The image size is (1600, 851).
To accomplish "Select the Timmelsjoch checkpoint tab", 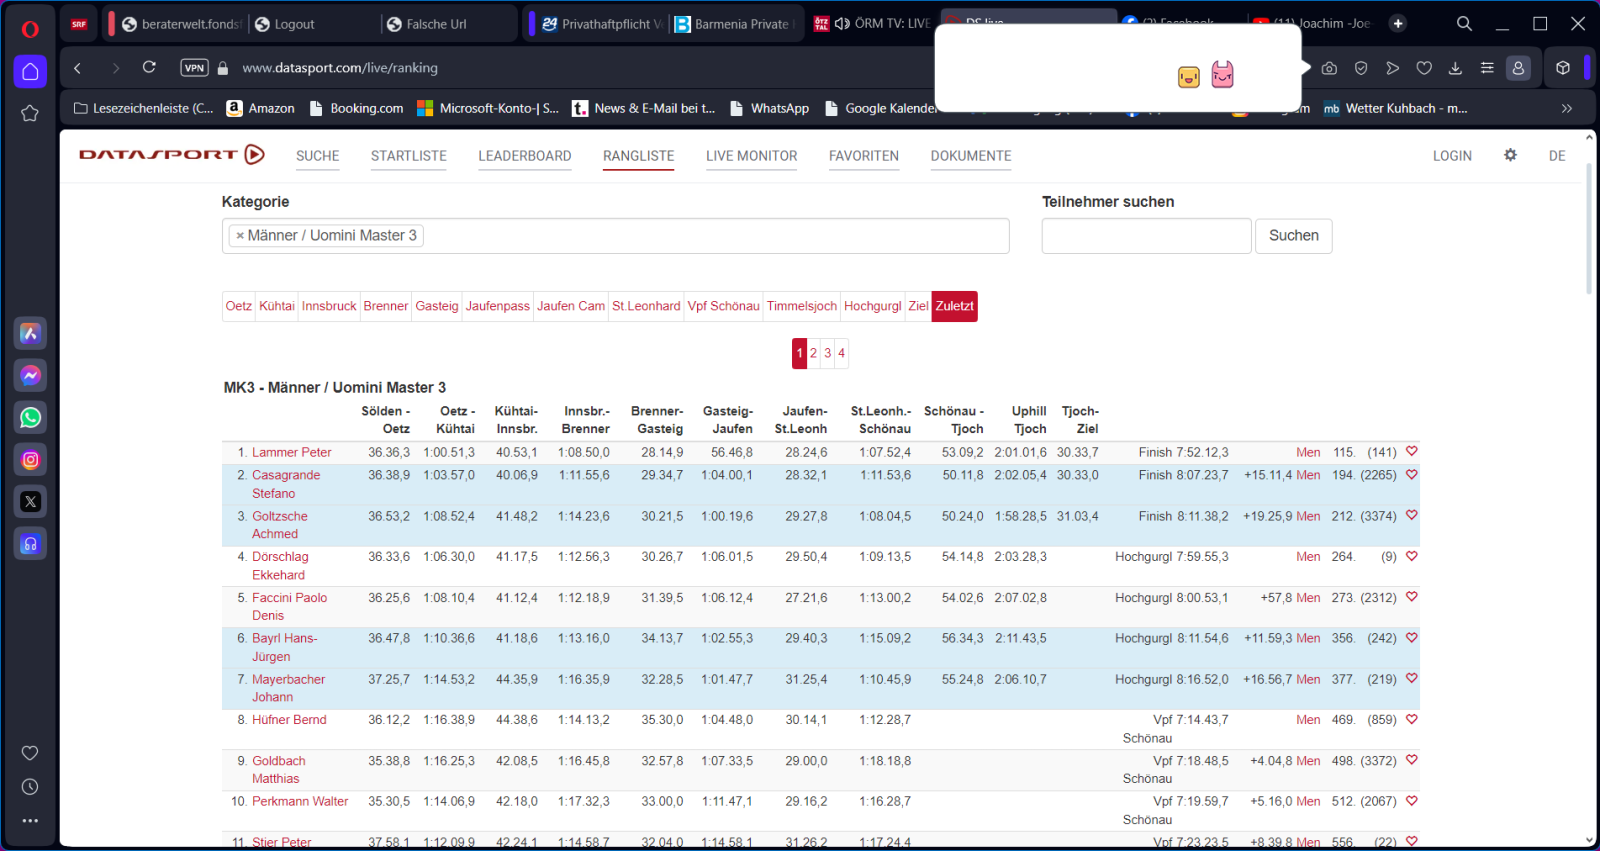I will (802, 306).
